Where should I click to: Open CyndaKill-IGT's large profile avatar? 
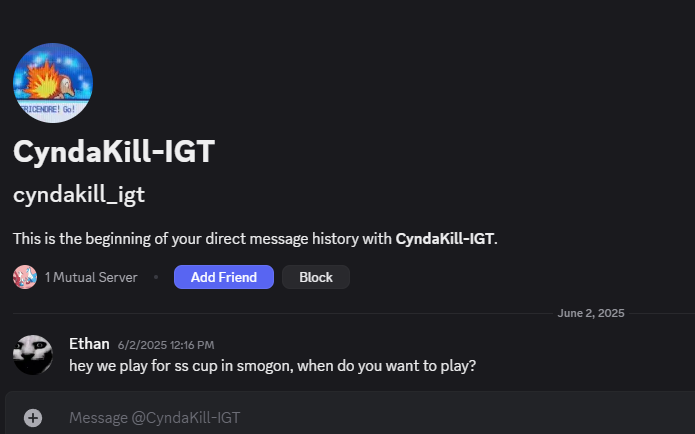click(53, 83)
